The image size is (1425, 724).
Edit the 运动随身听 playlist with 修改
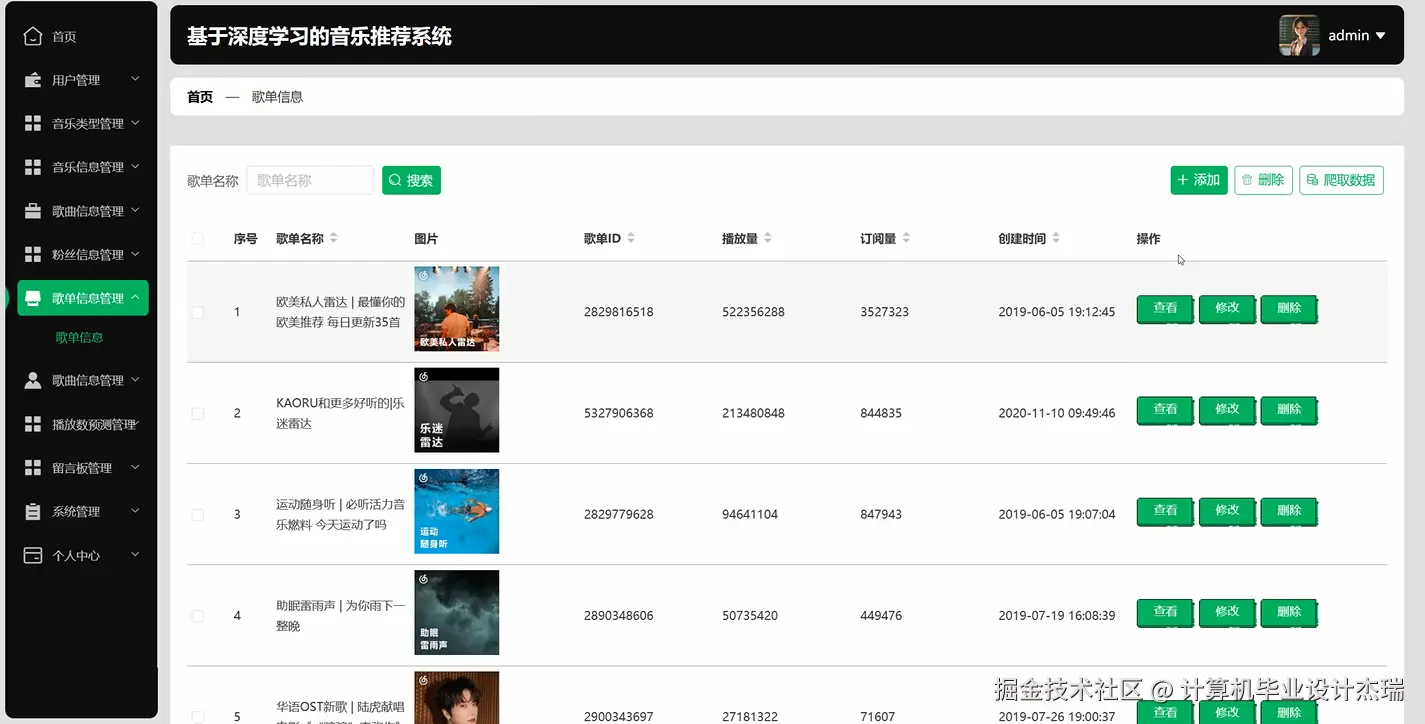(x=1227, y=511)
